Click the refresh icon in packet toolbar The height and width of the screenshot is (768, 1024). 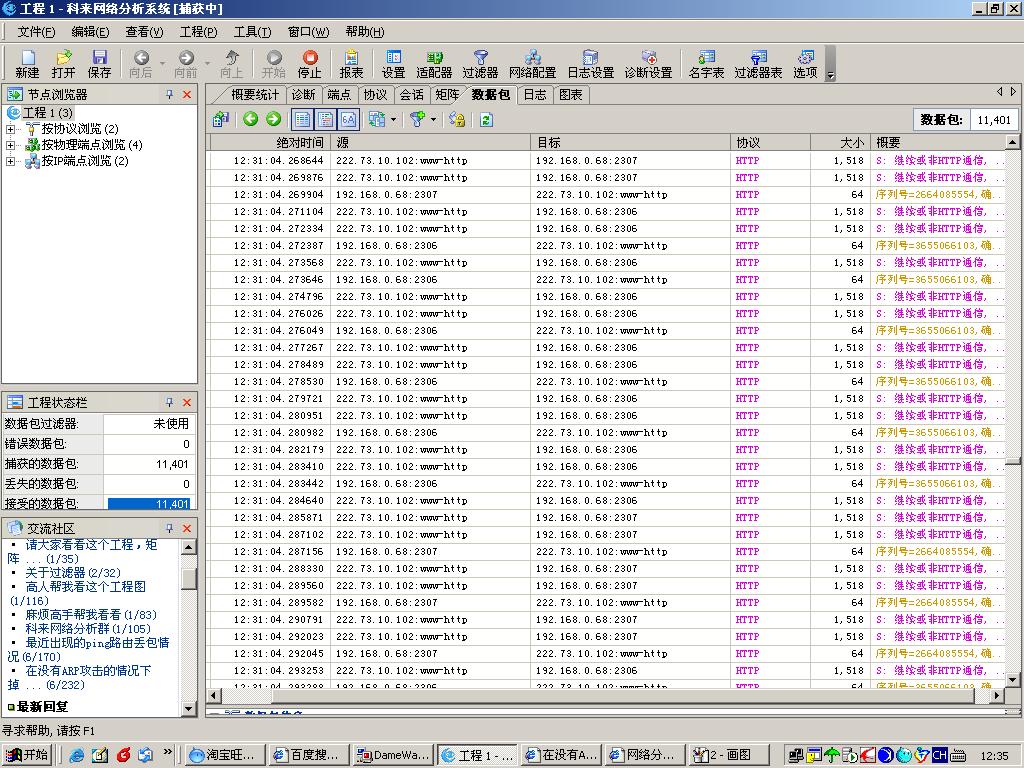(486, 120)
